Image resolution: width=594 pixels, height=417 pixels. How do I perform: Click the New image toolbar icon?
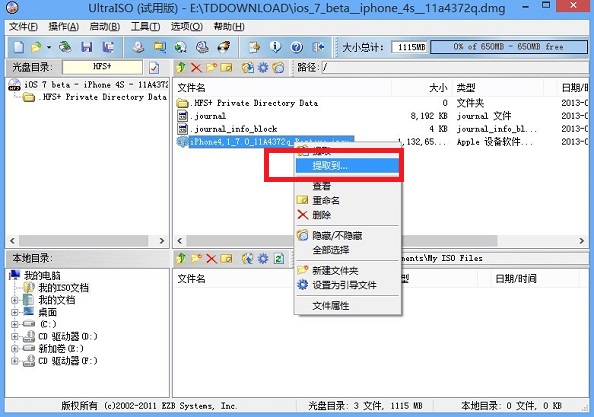[x=18, y=47]
